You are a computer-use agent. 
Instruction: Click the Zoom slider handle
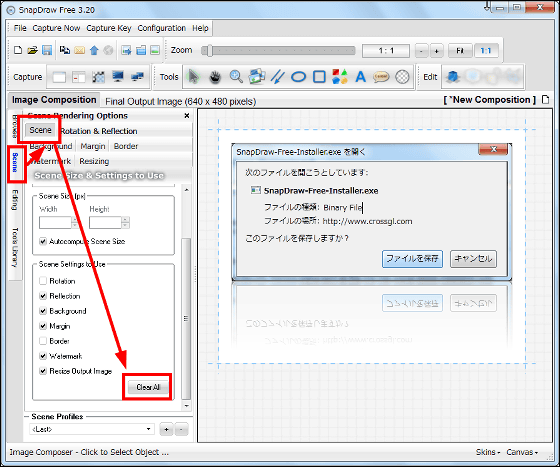coord(209,50)
